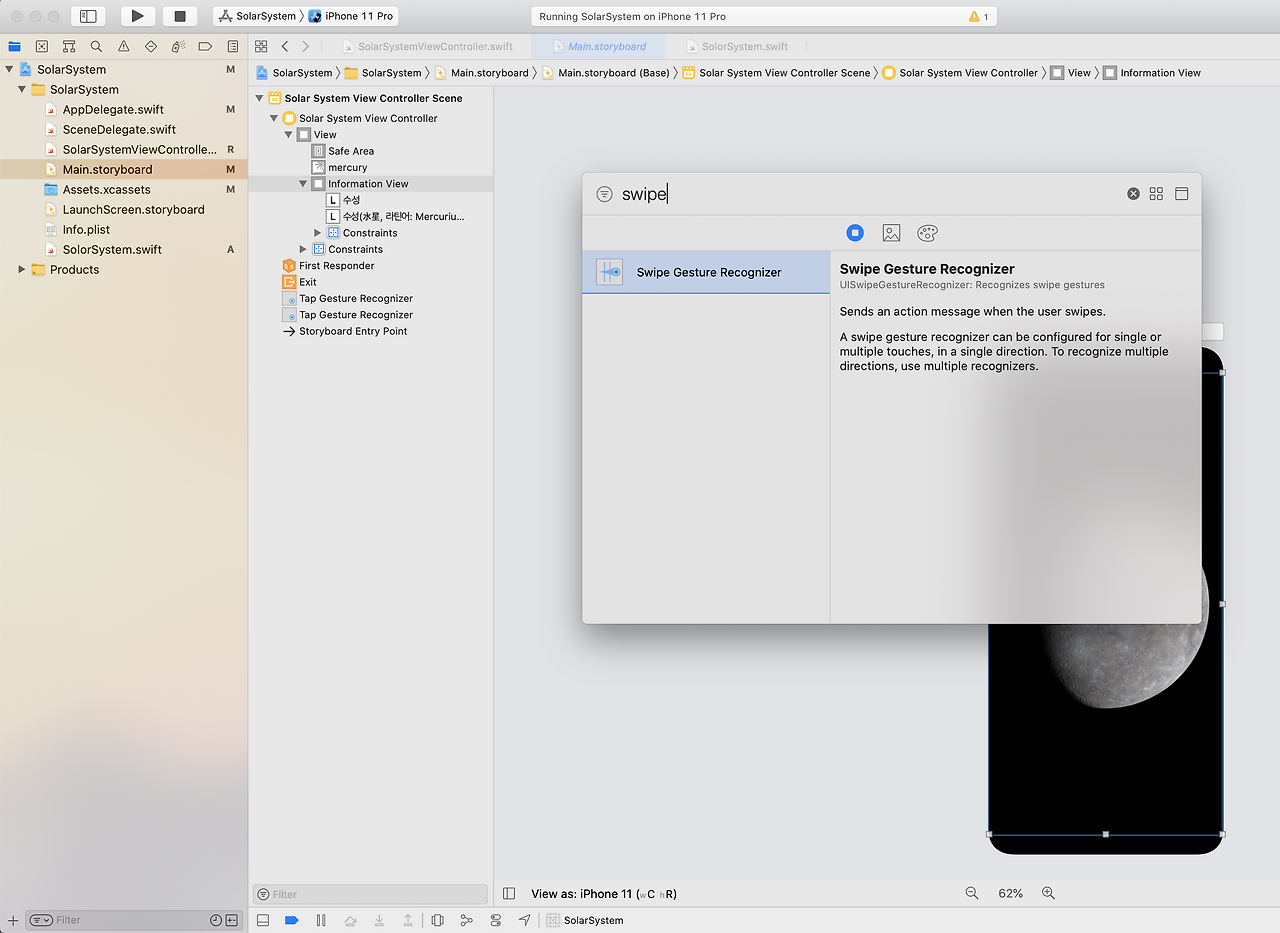This screenshot has height=933, width=1280.
Task: Select Swipe Gesture Recognizer result
Action: click(x=706, y=272)
